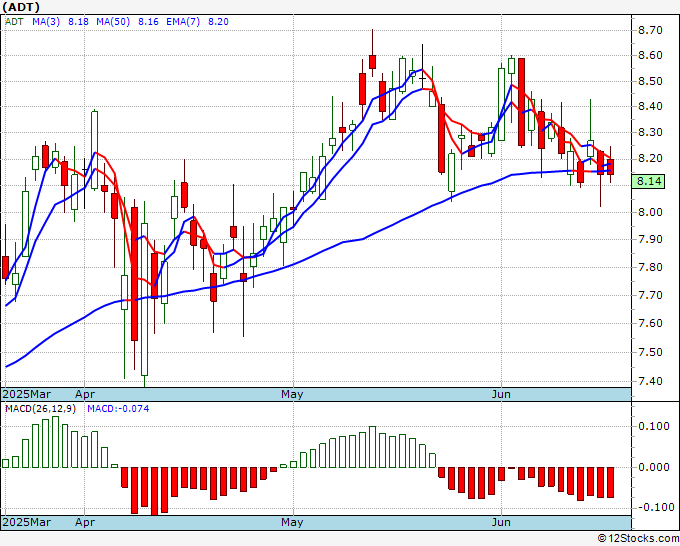Screen dimensions: 680x546
Task: Select the MA(3) value 8.18
Action: point(78,22)
